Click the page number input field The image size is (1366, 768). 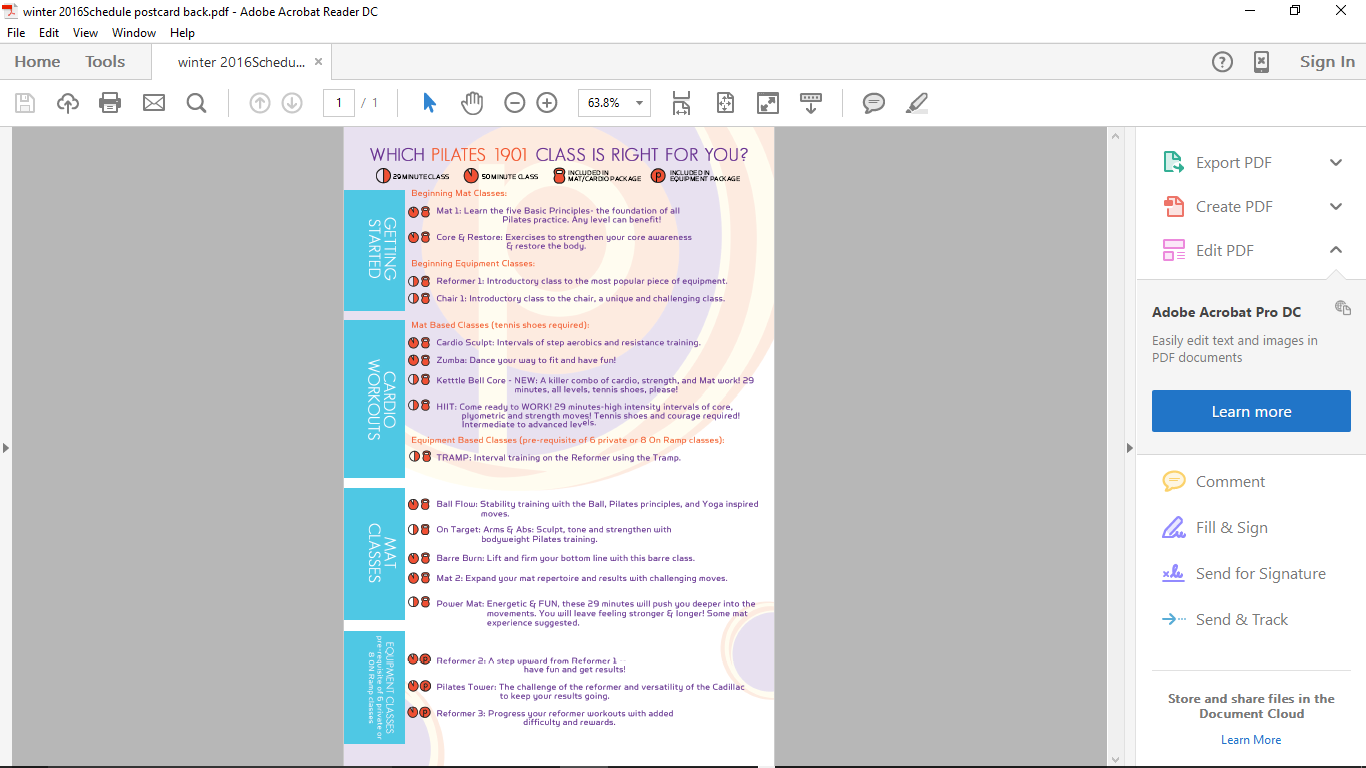click(x=339, y=103)
